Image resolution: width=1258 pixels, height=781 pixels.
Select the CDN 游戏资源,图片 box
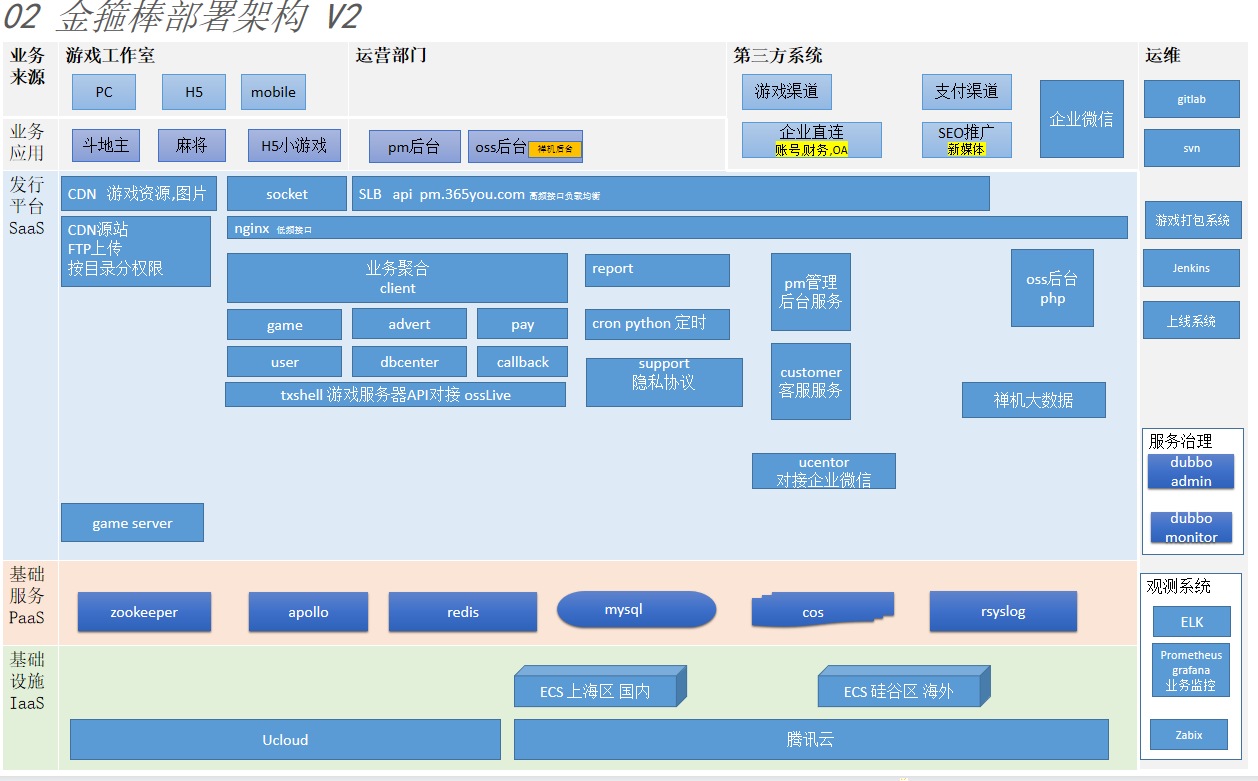139,194
